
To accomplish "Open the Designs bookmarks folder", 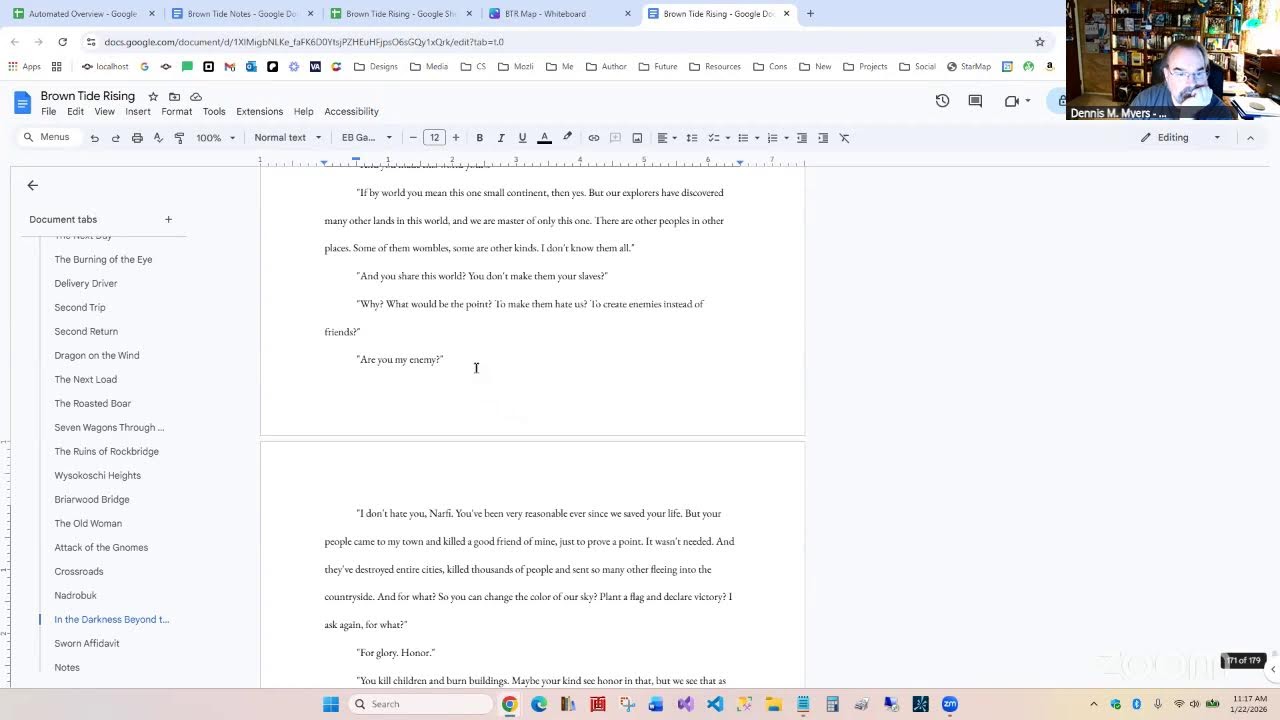I will tap(375, 67).
